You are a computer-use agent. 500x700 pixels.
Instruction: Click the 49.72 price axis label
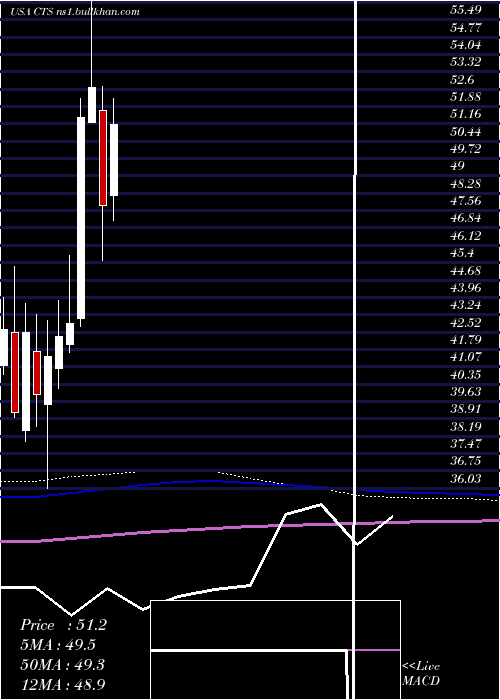click(465, 149)
